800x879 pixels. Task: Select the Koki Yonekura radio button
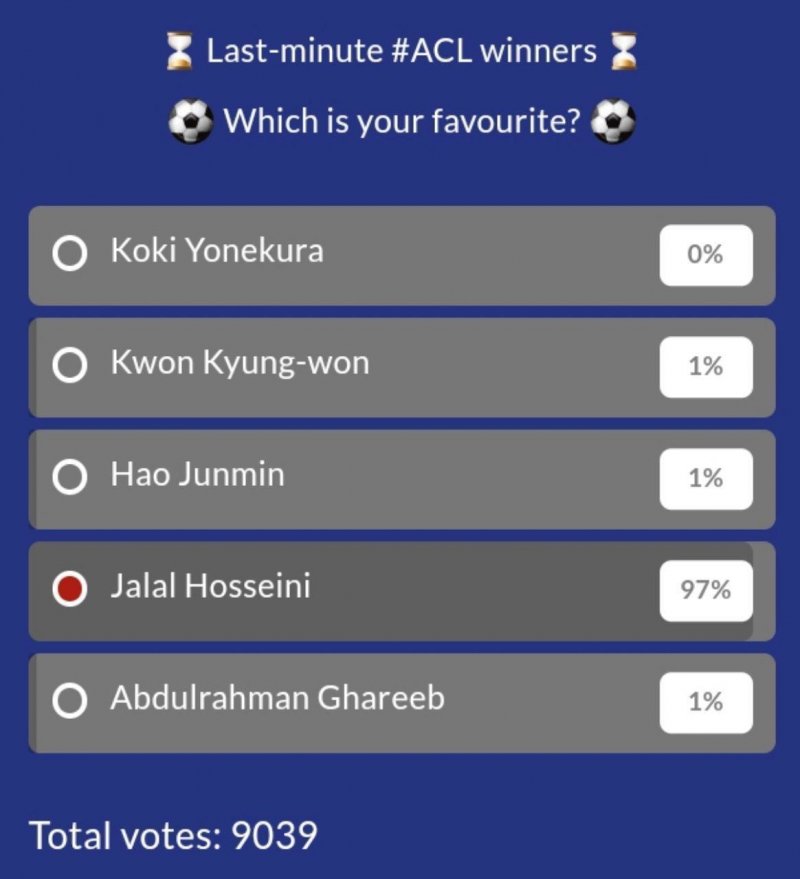pyautogui.click(x=69, y=255)
